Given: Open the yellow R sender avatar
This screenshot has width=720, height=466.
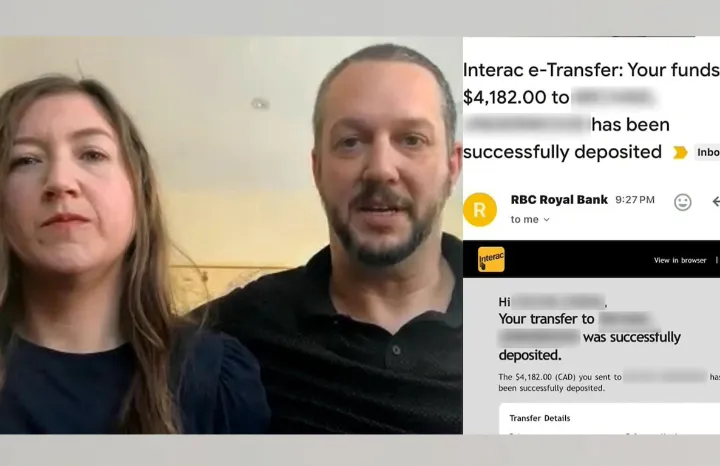Looking at the screenshot, I should pos(480,209).
